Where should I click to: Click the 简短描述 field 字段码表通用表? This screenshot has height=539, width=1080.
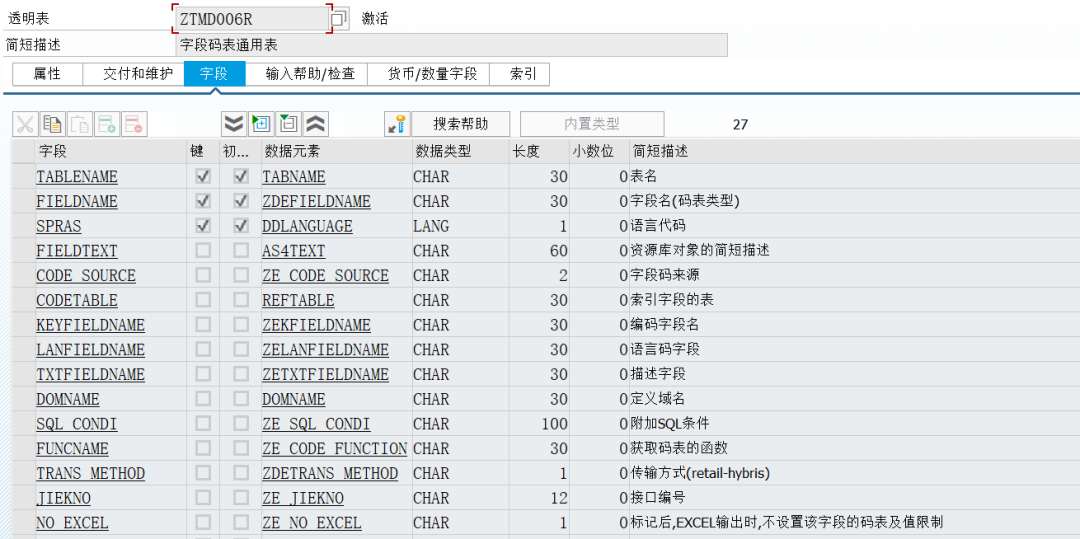pos(451,45)
